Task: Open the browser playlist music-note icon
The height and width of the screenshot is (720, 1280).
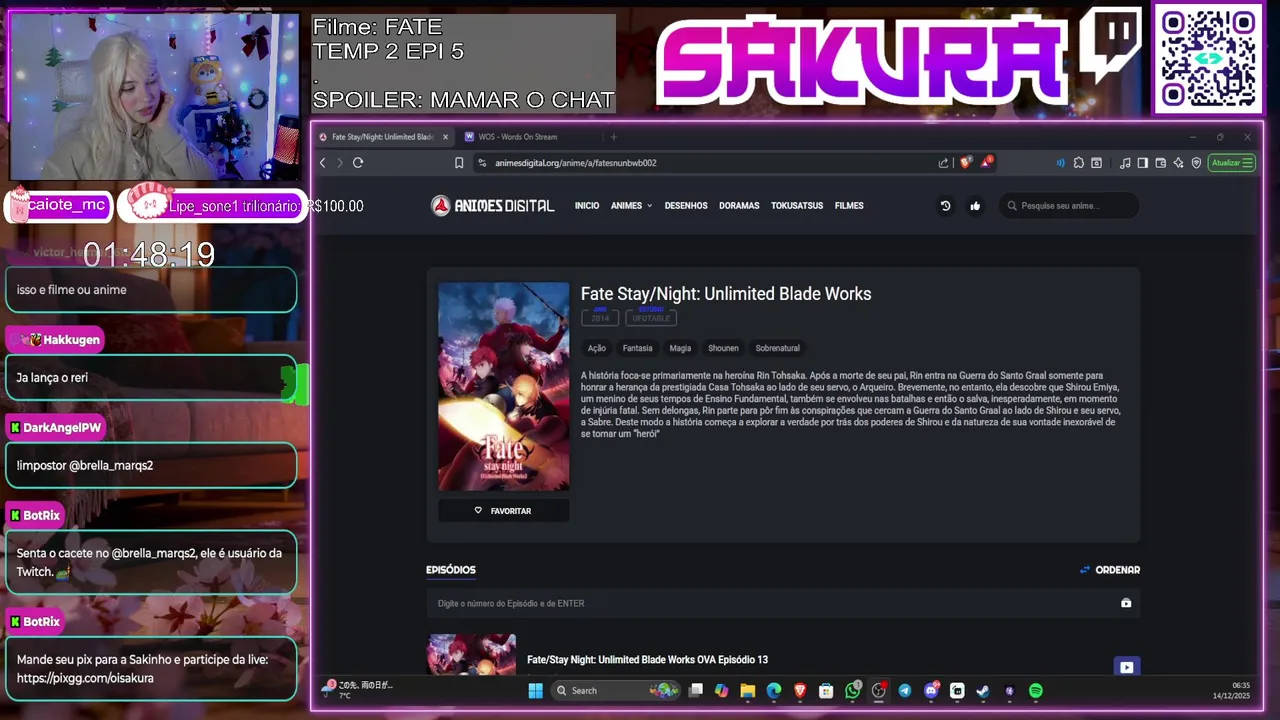Action: click(x=1126, y=163)
